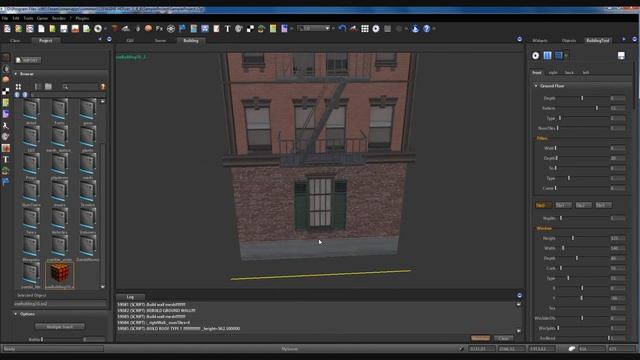640x360 pixels.
Task: Open the Game menu
Action: (x=42, y=18)
